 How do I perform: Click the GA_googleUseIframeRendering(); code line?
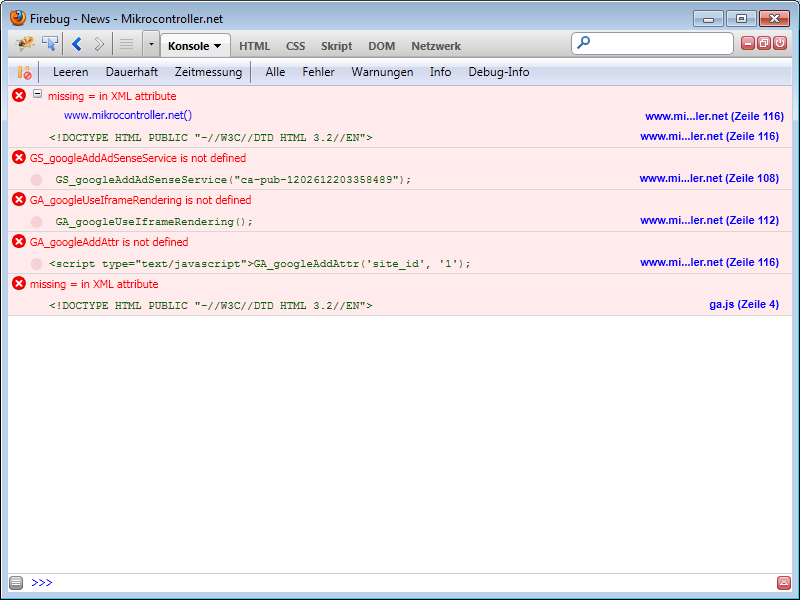(x=154, y=222)
